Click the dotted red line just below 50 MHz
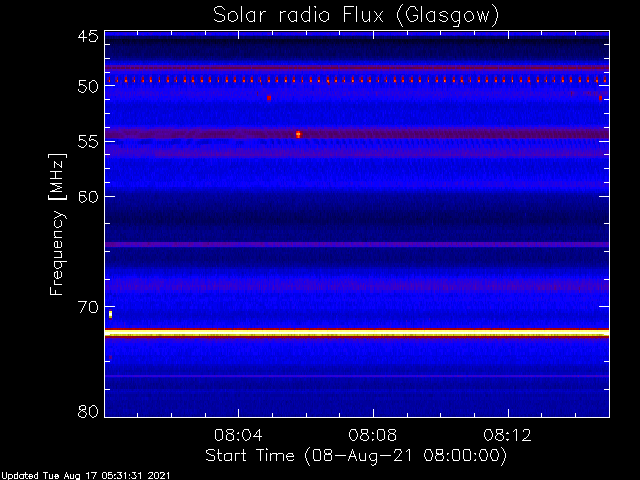Screen dimensions: 640x480 pyautogui.click(x=357, y=80)
